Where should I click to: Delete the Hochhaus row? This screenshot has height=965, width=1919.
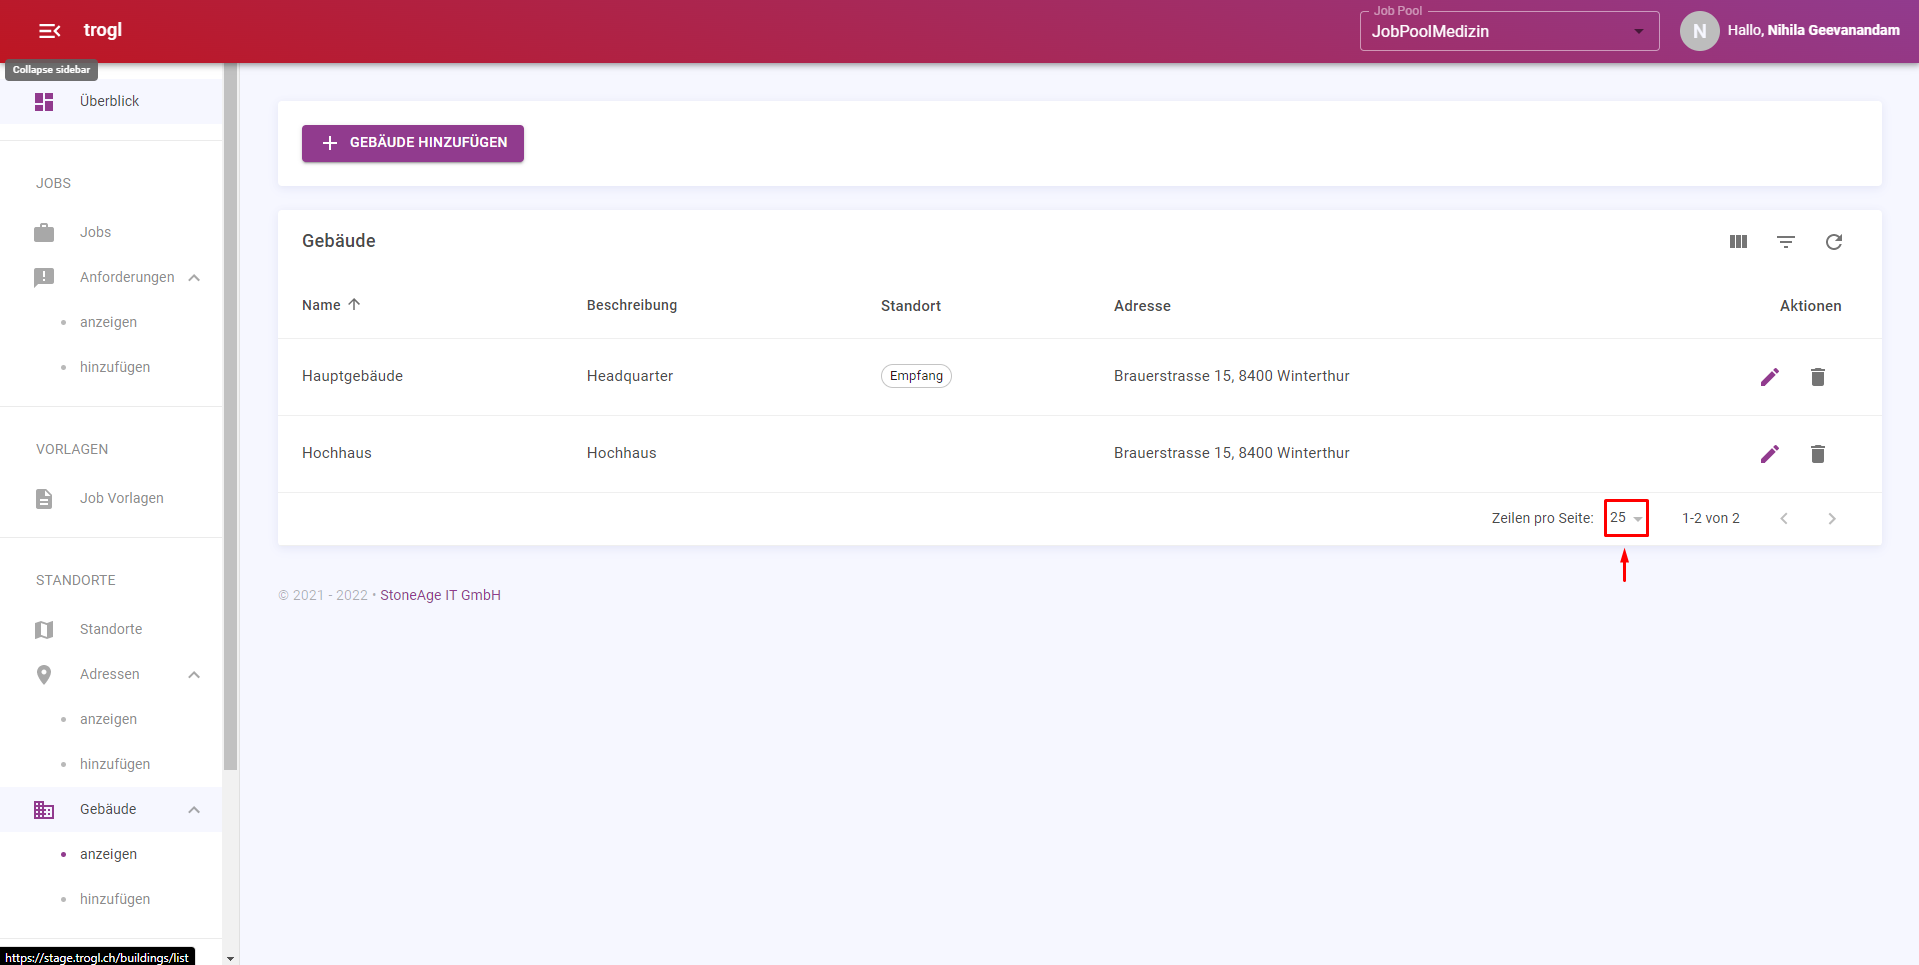[x=1818, y=454]
